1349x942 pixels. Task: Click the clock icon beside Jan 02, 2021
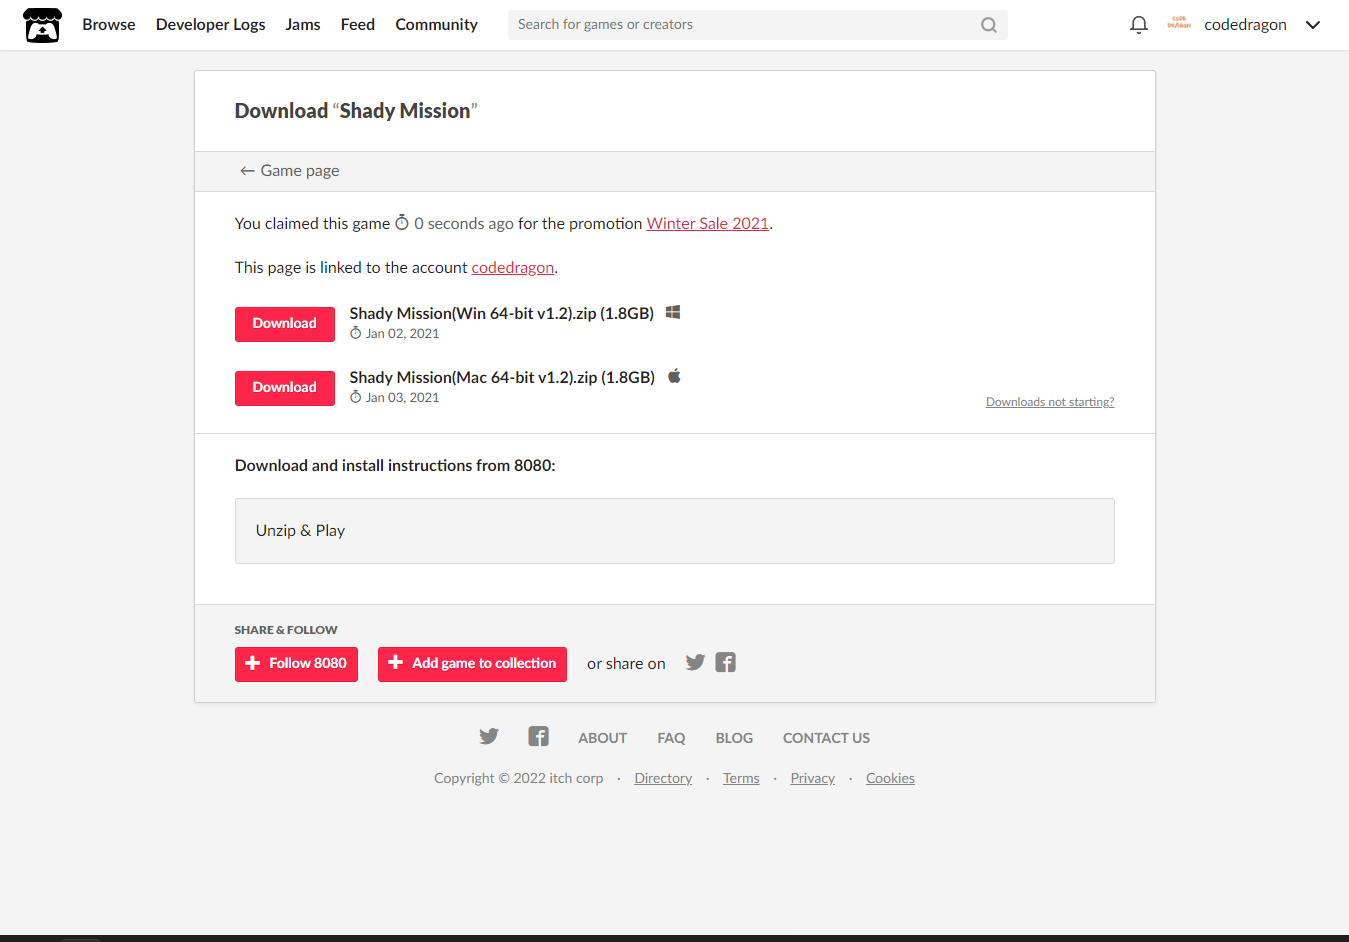[355, 333]
